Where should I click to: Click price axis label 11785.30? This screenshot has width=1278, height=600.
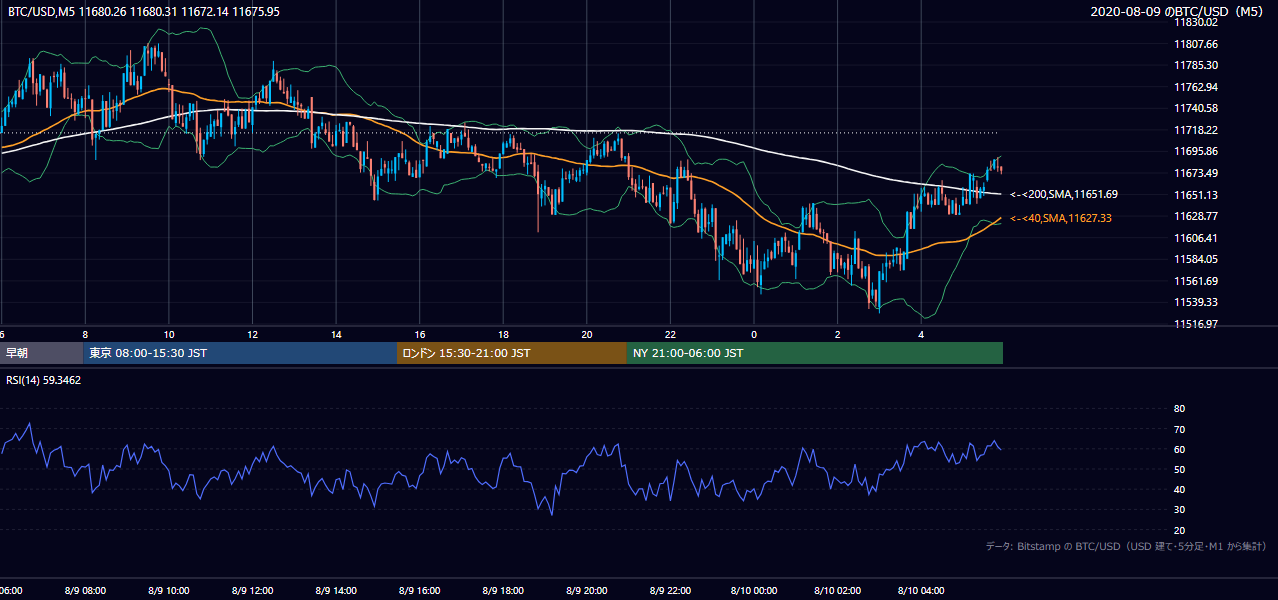coord(1196,65)
